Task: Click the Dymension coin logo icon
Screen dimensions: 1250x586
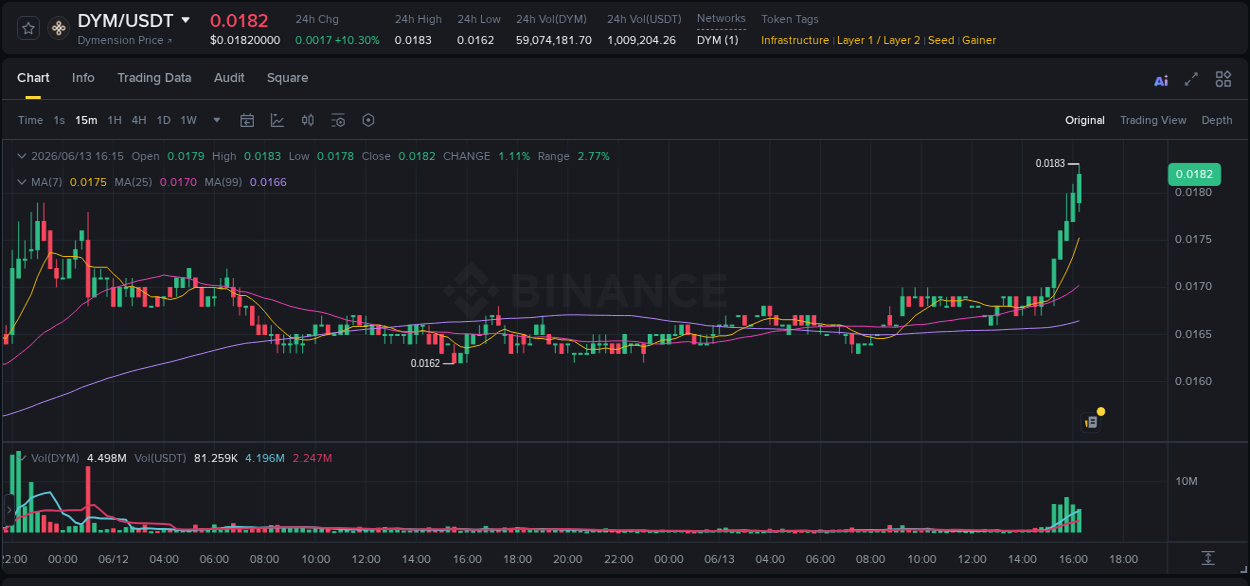Action: (x=59, y=28)
